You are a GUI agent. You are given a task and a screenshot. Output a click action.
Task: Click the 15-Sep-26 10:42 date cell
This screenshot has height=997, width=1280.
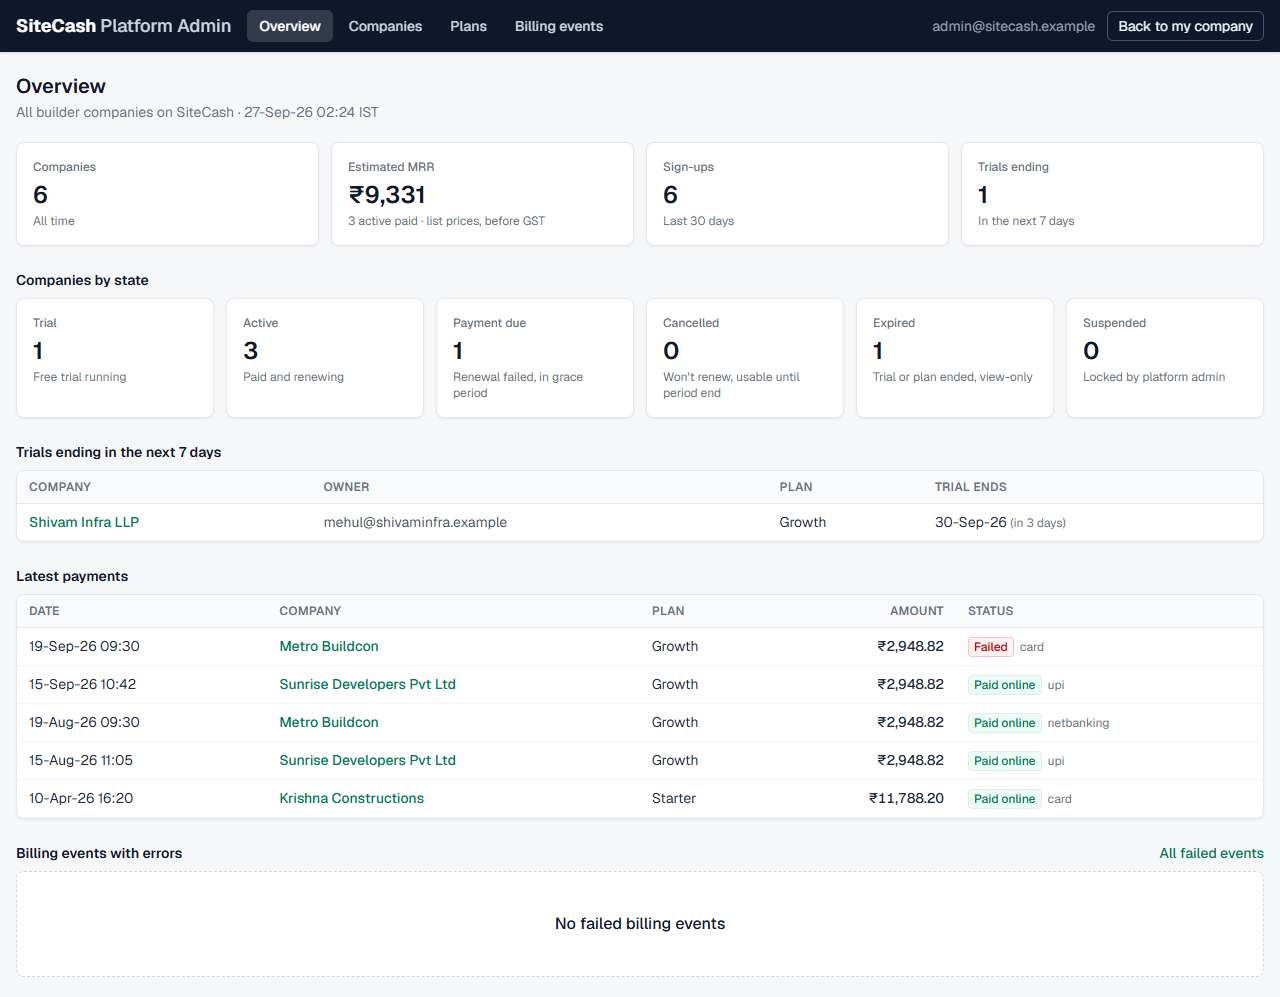point(82,684)
